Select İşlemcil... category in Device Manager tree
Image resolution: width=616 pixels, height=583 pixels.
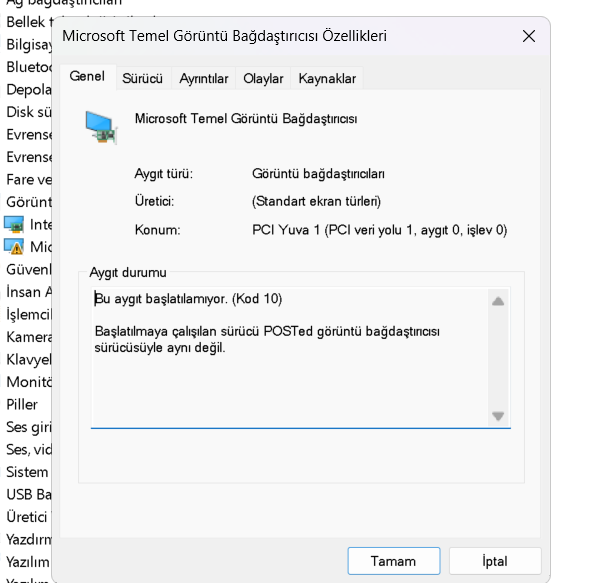pyautogui.click(x=29, y=314)
